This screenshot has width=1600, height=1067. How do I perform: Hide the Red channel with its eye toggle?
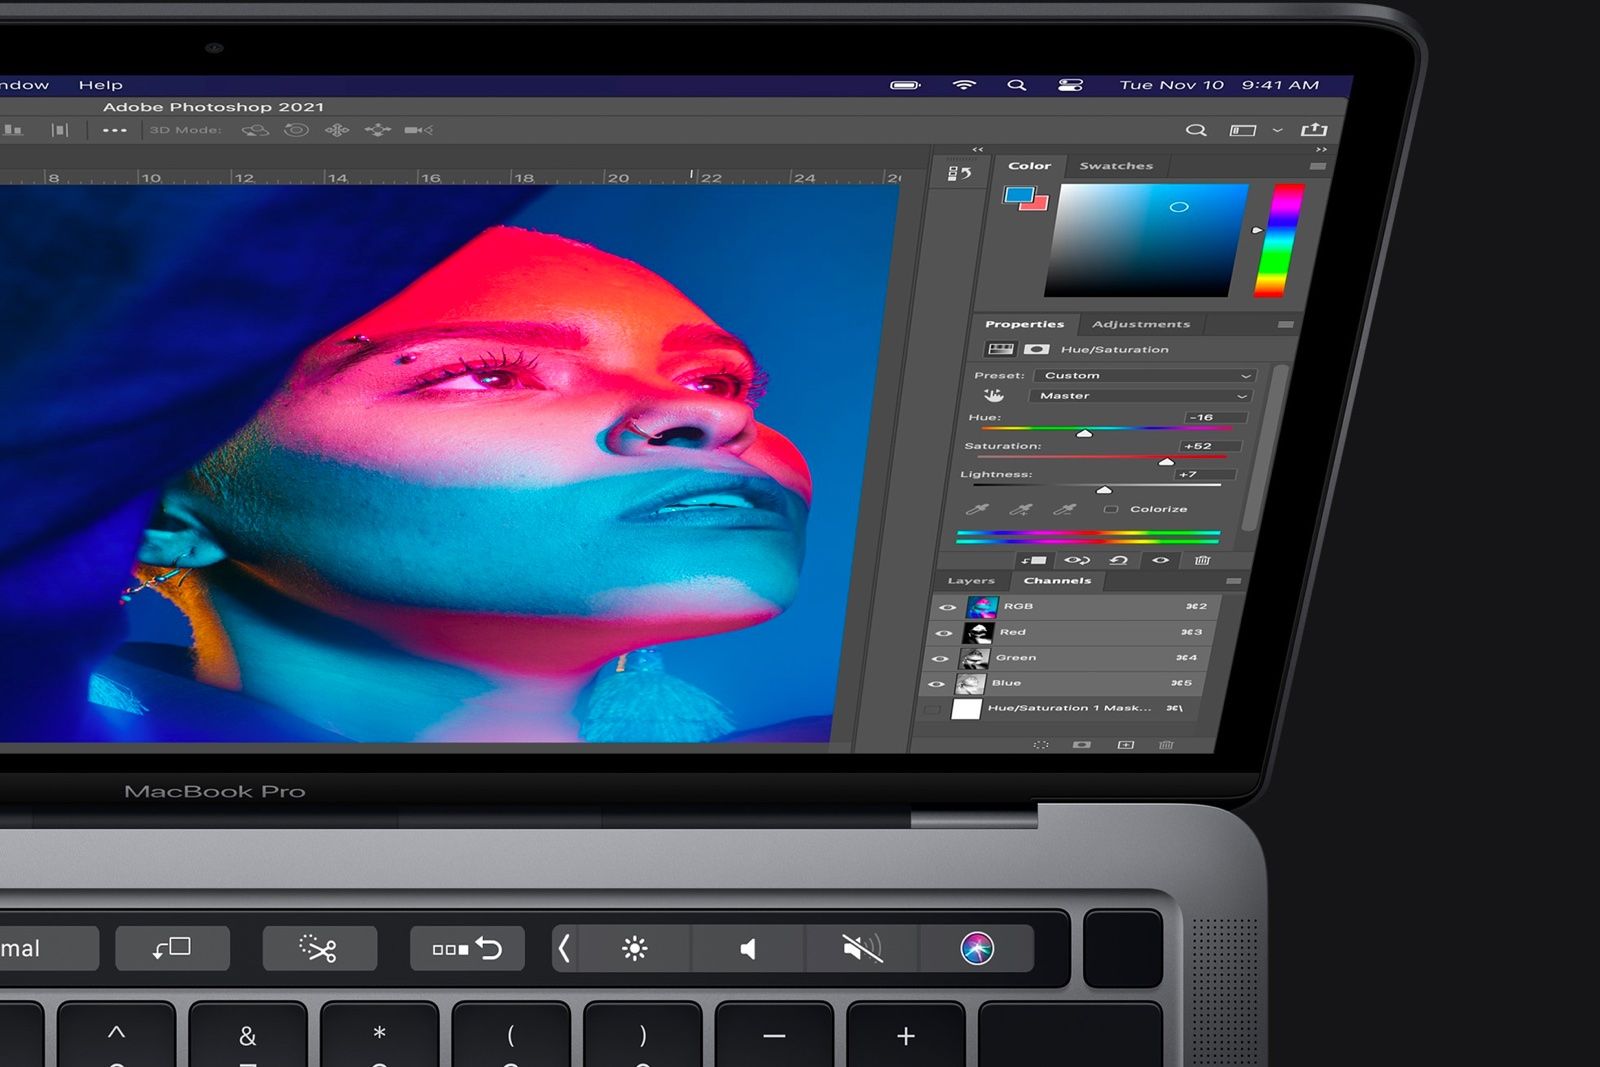click(946, 632)
